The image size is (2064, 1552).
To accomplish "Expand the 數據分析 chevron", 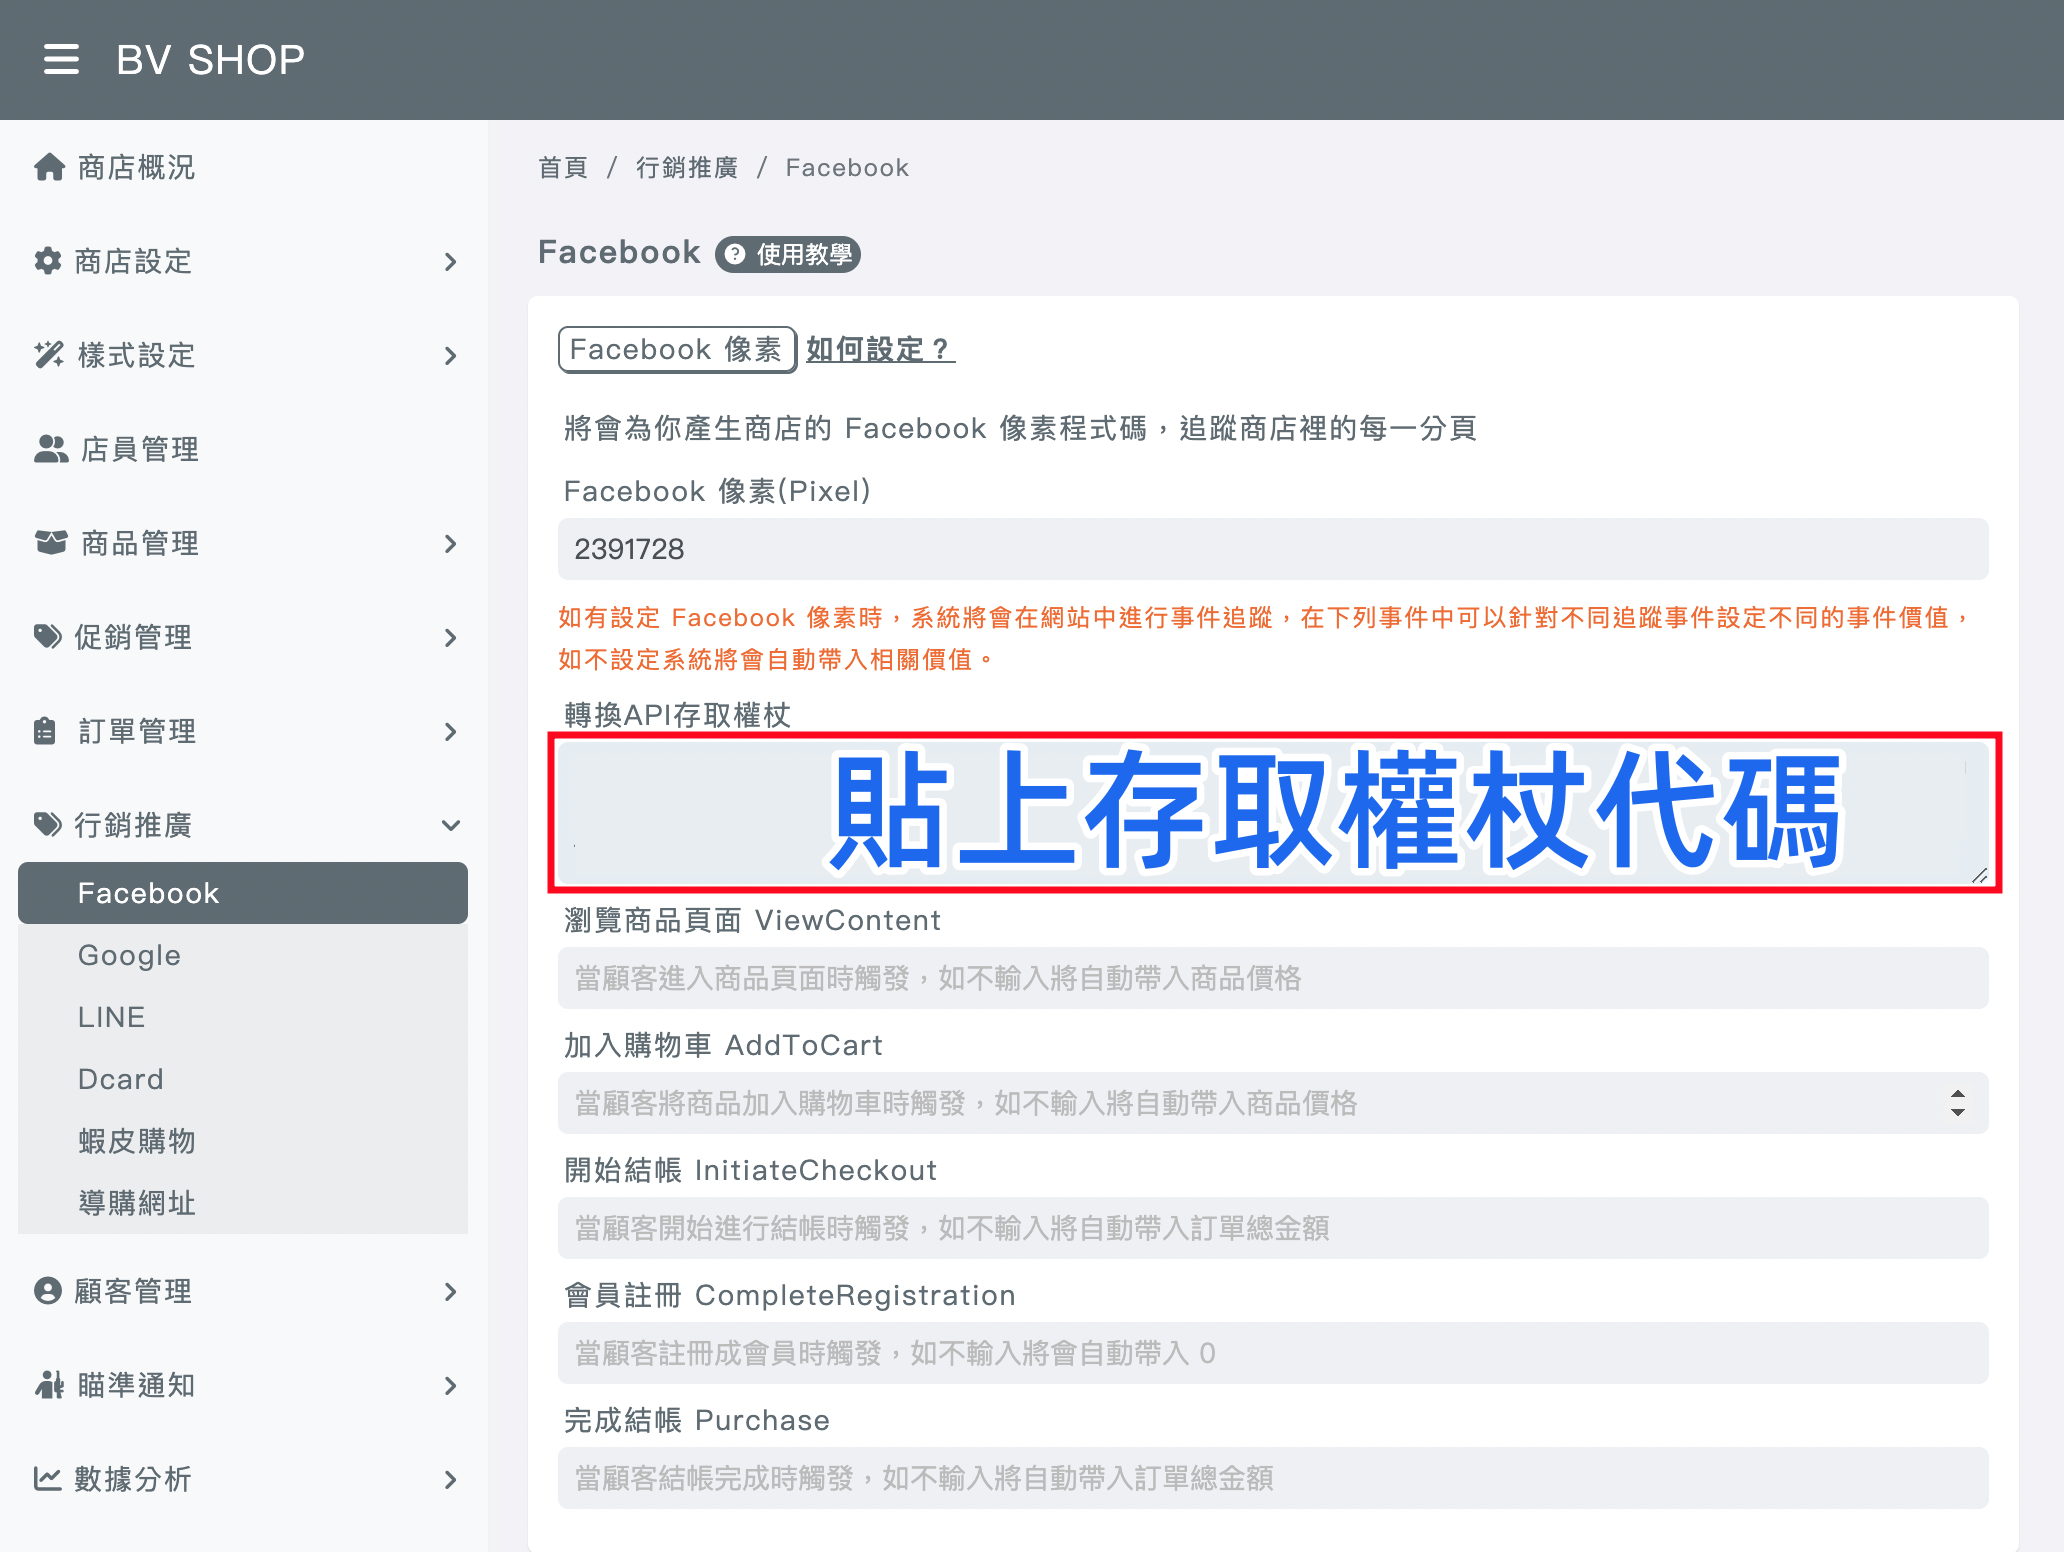I will (450, 1480).
